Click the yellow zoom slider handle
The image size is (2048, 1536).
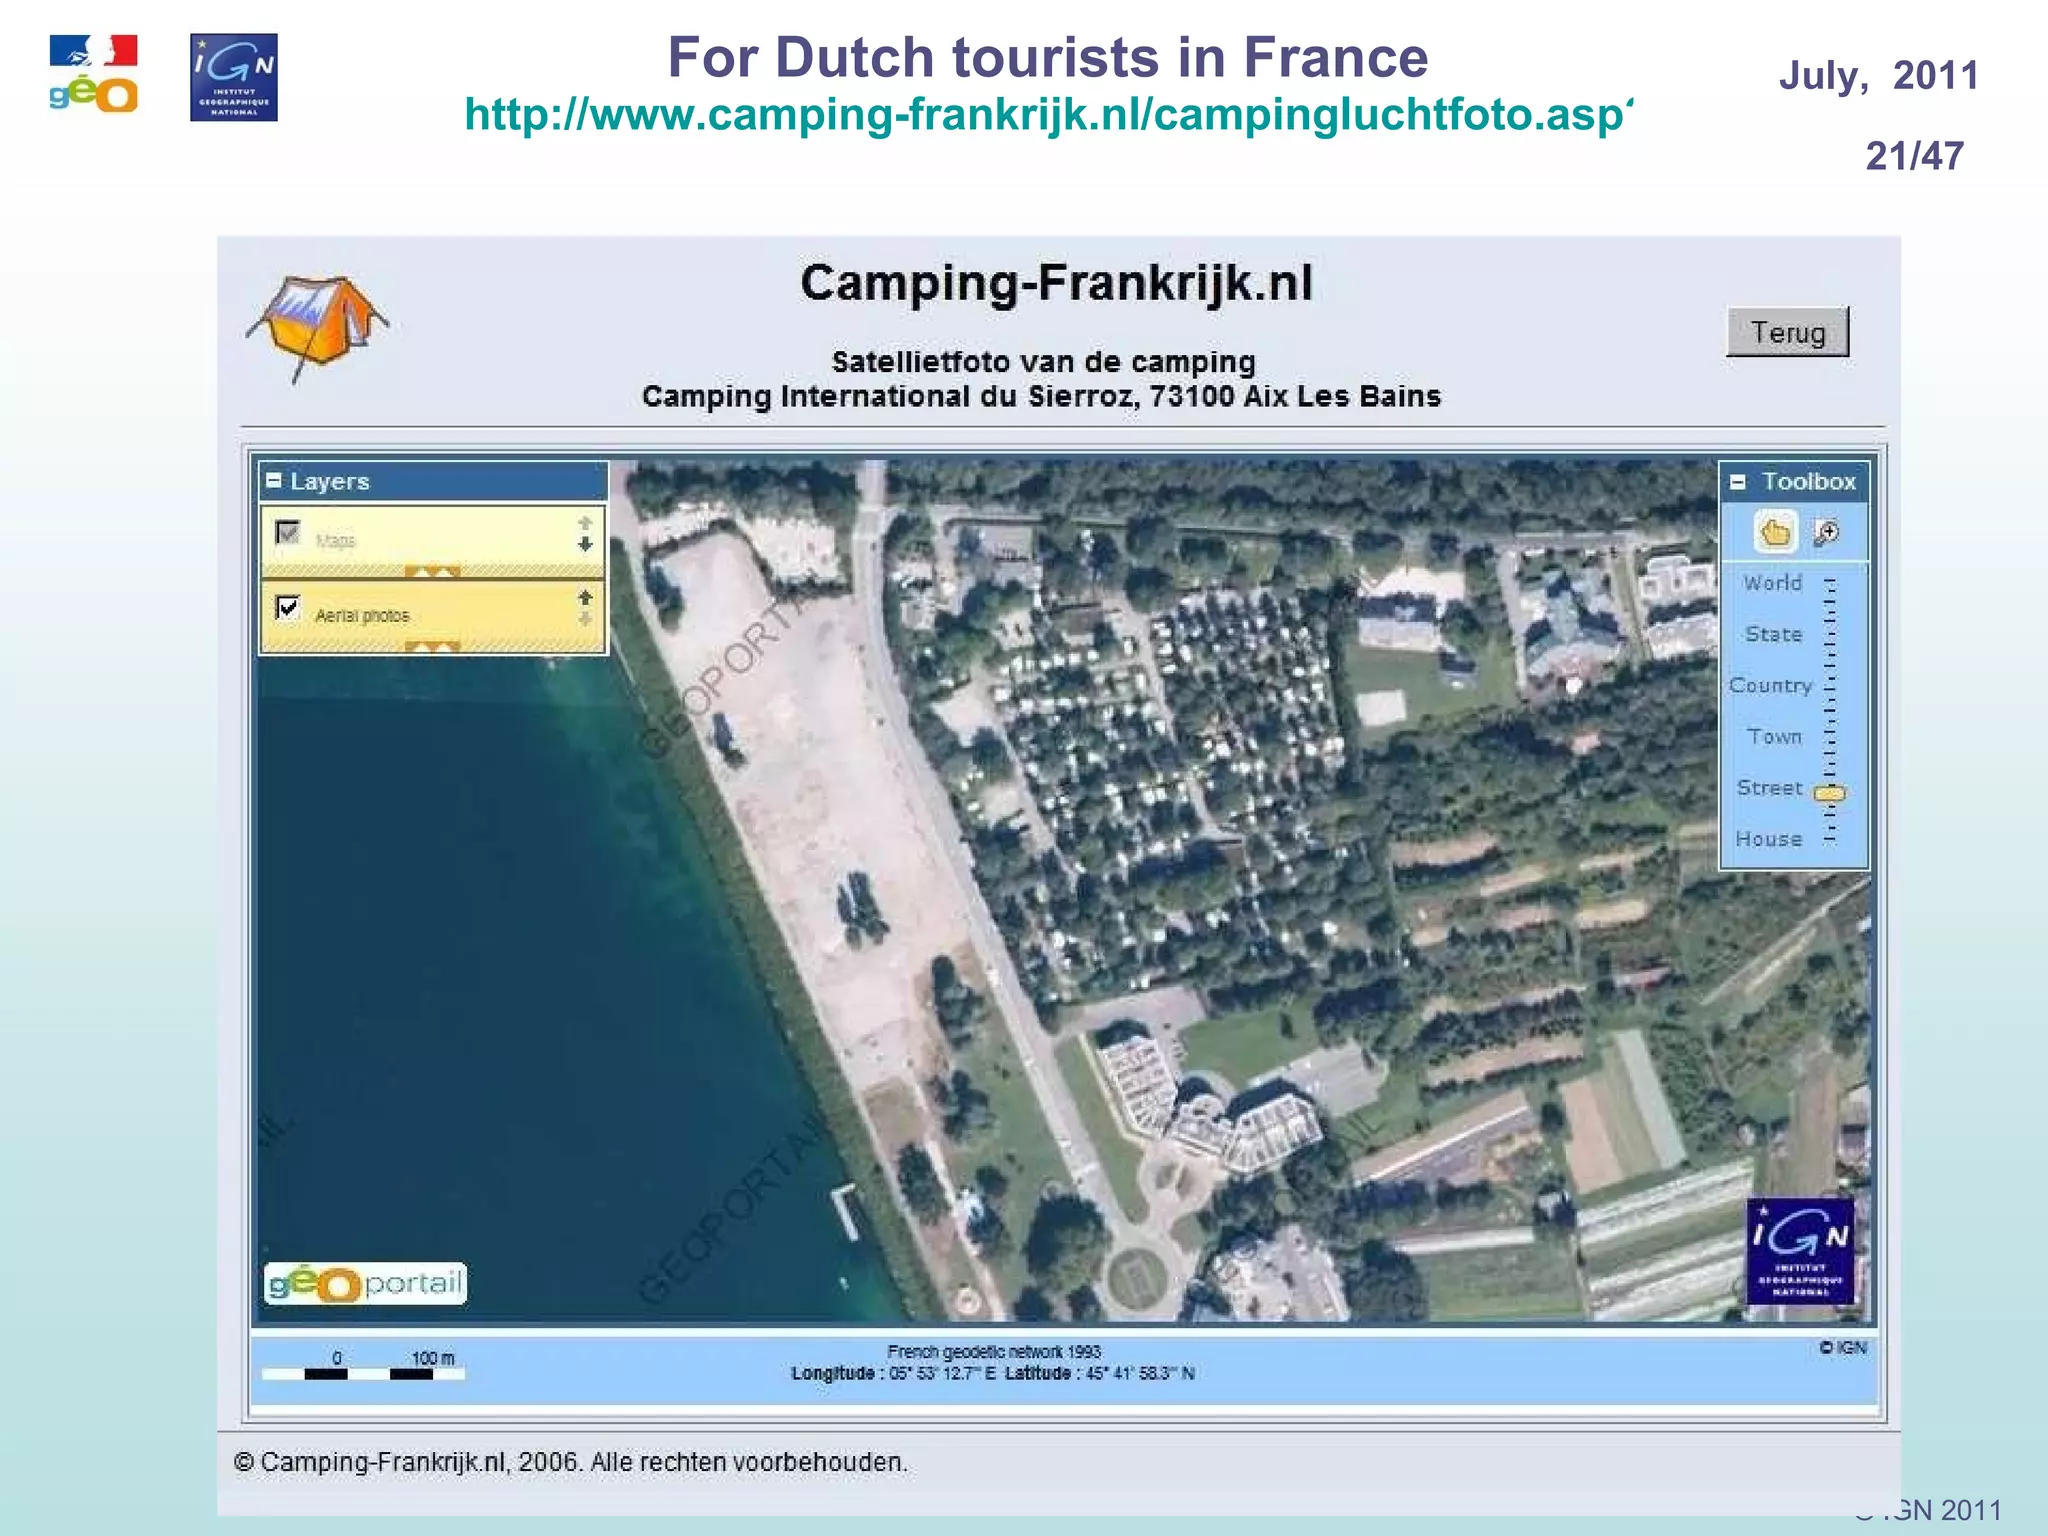(1830, 793)
